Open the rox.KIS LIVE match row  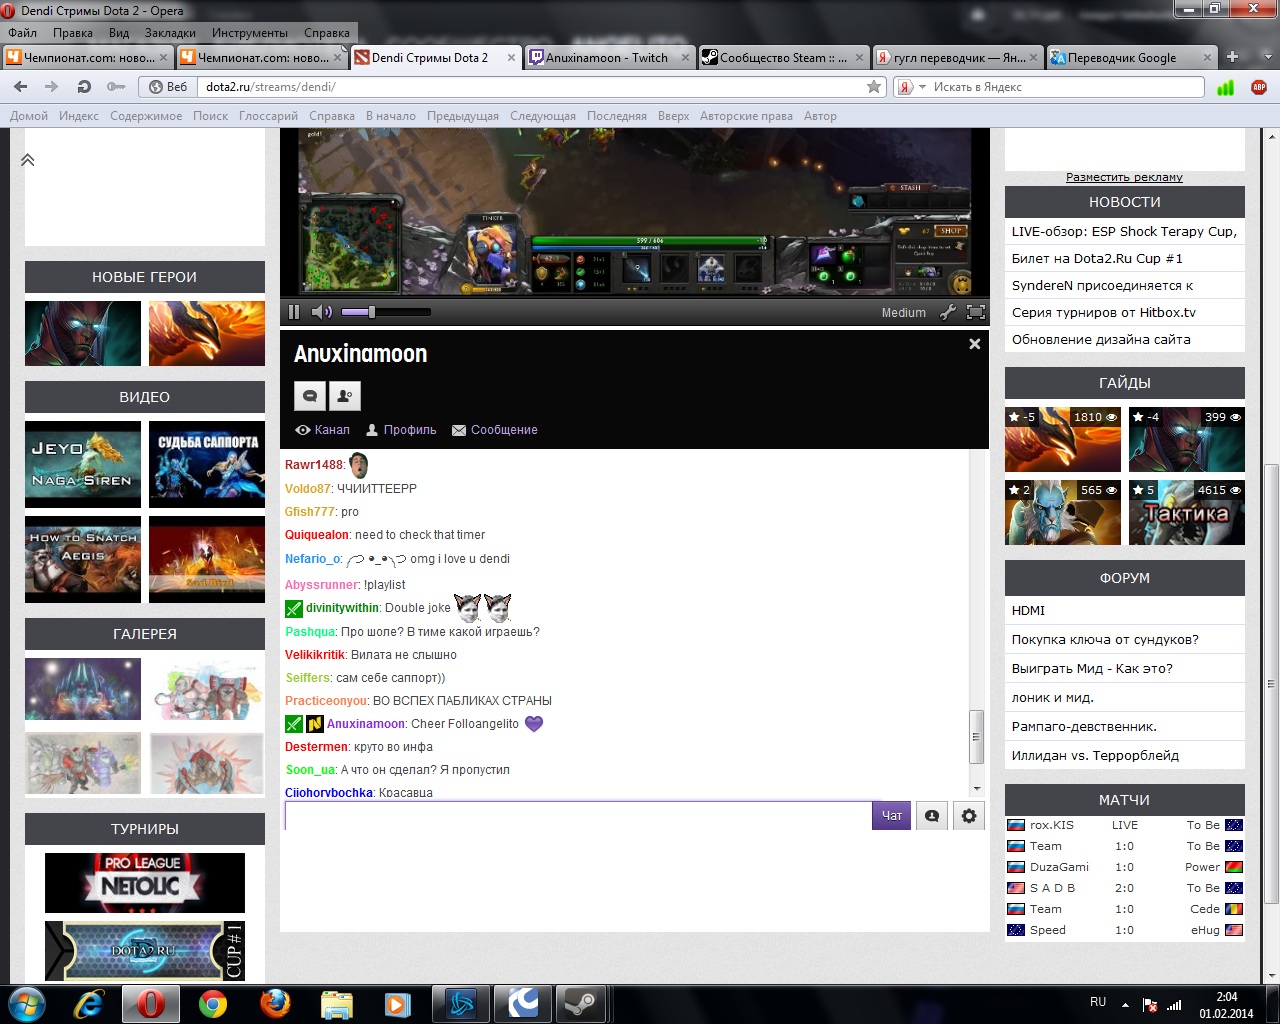click(1125, 825)
